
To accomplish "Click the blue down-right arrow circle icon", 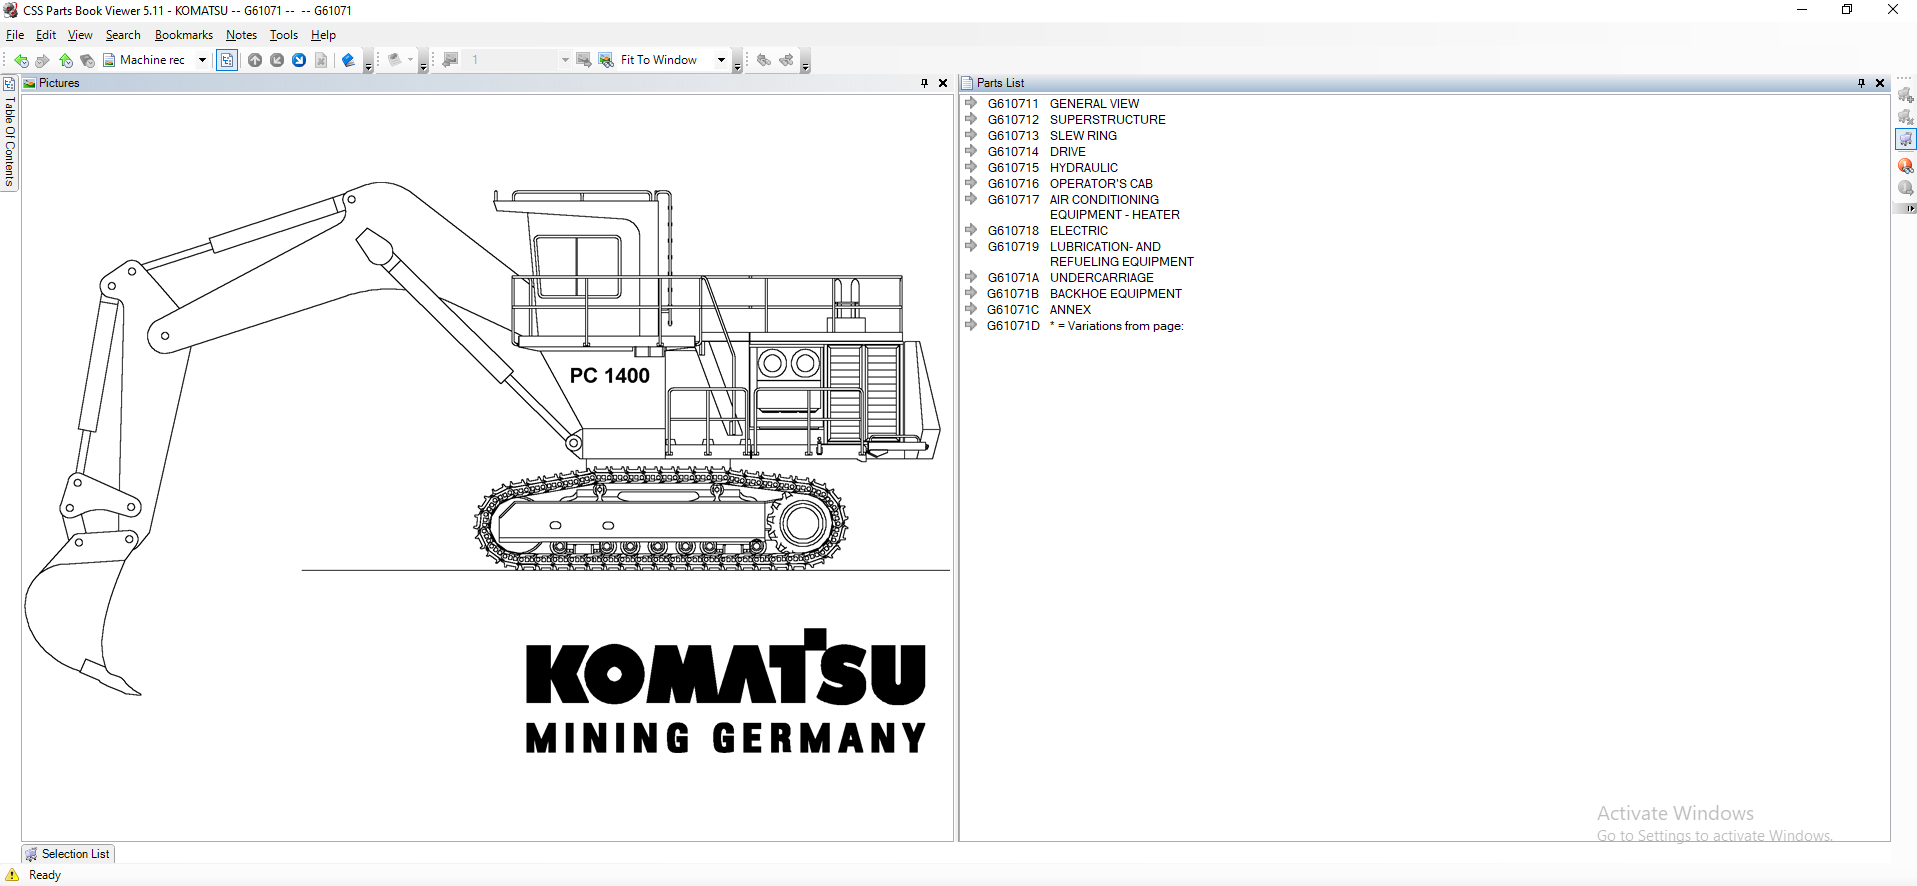I will [x=299, y=60].
